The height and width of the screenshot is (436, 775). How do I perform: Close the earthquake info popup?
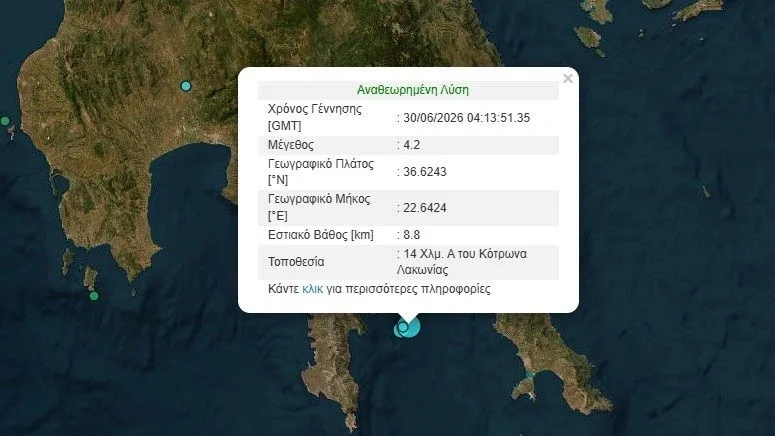pyautogui.click(x=568, y=79)
